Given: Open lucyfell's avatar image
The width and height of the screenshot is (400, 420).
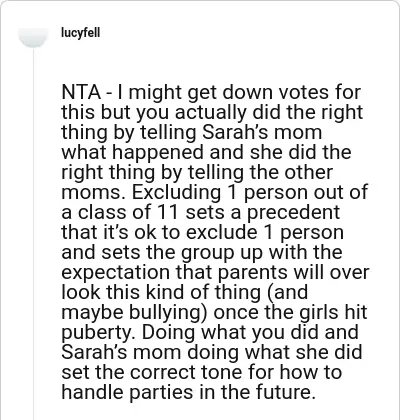Looking at the screenshot, I should (x=33, y=36).
